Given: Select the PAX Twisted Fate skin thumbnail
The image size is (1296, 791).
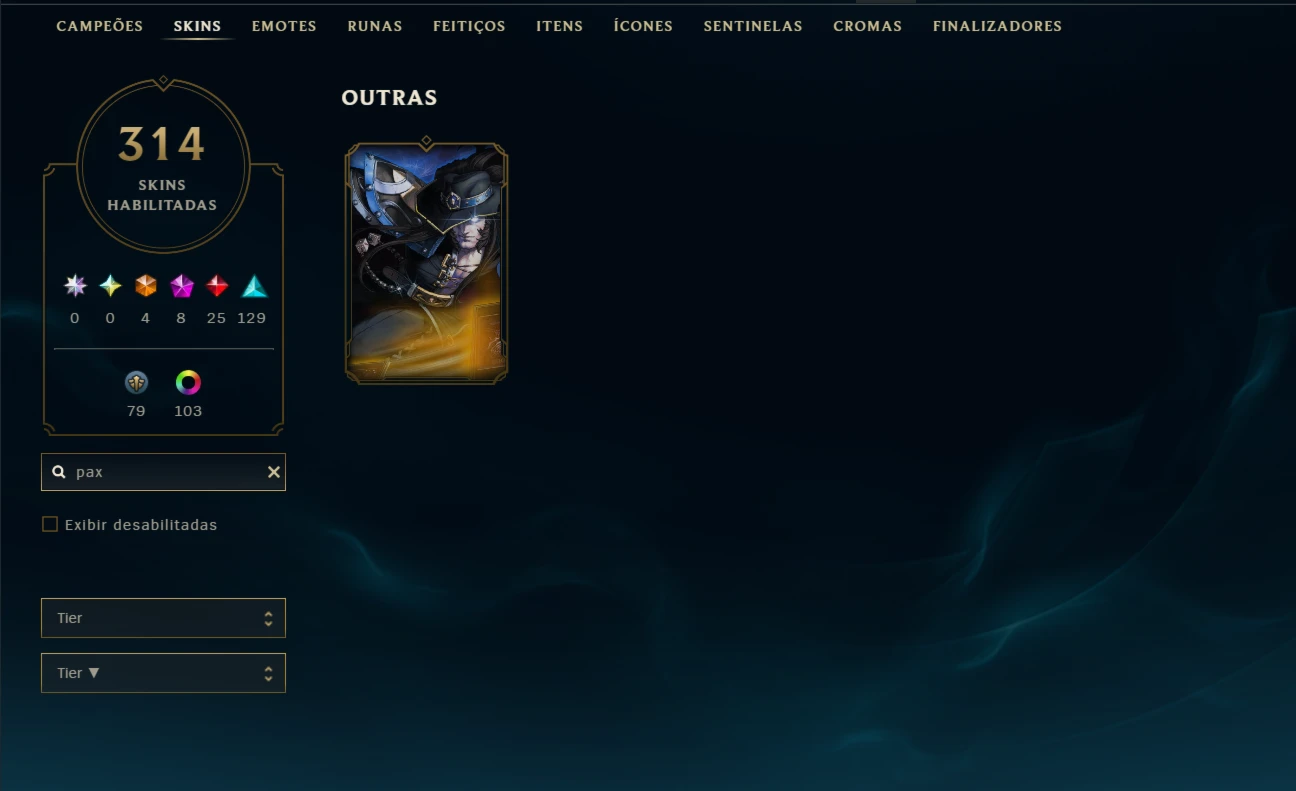Looking at the screenshot, I should pyautogui.click(x=426, y=262).
